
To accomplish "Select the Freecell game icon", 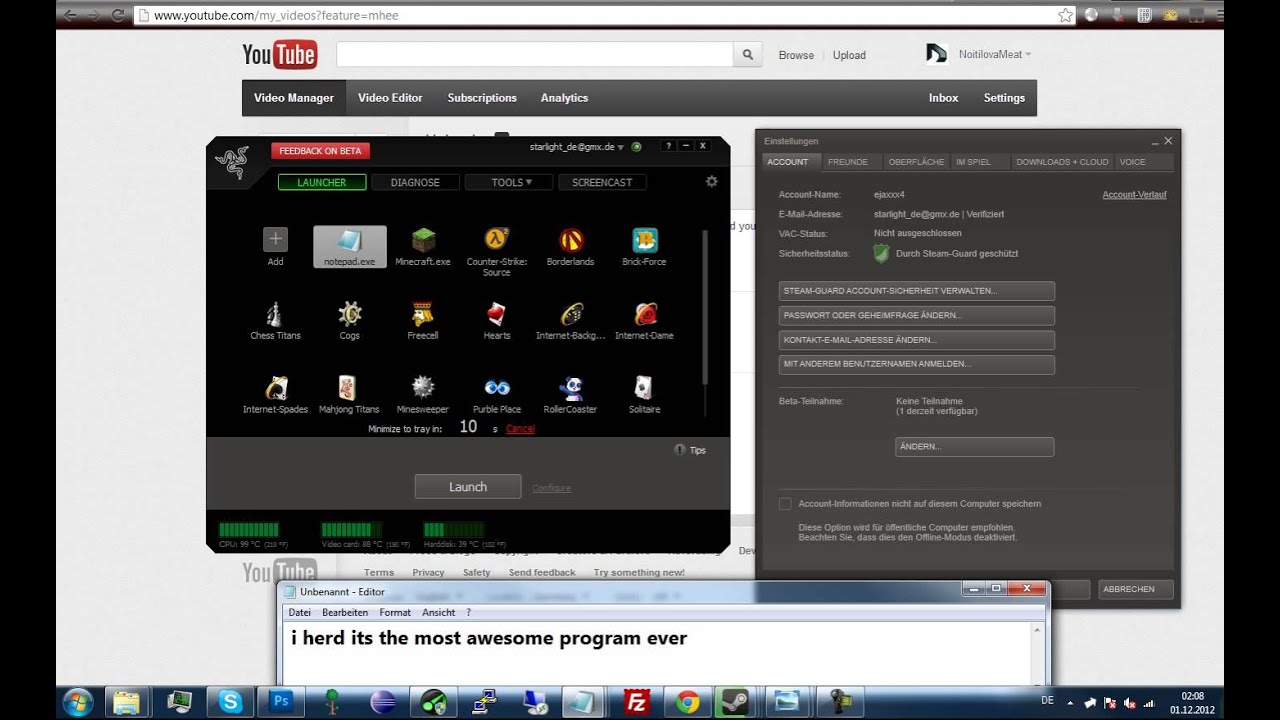I will point(423,320).
